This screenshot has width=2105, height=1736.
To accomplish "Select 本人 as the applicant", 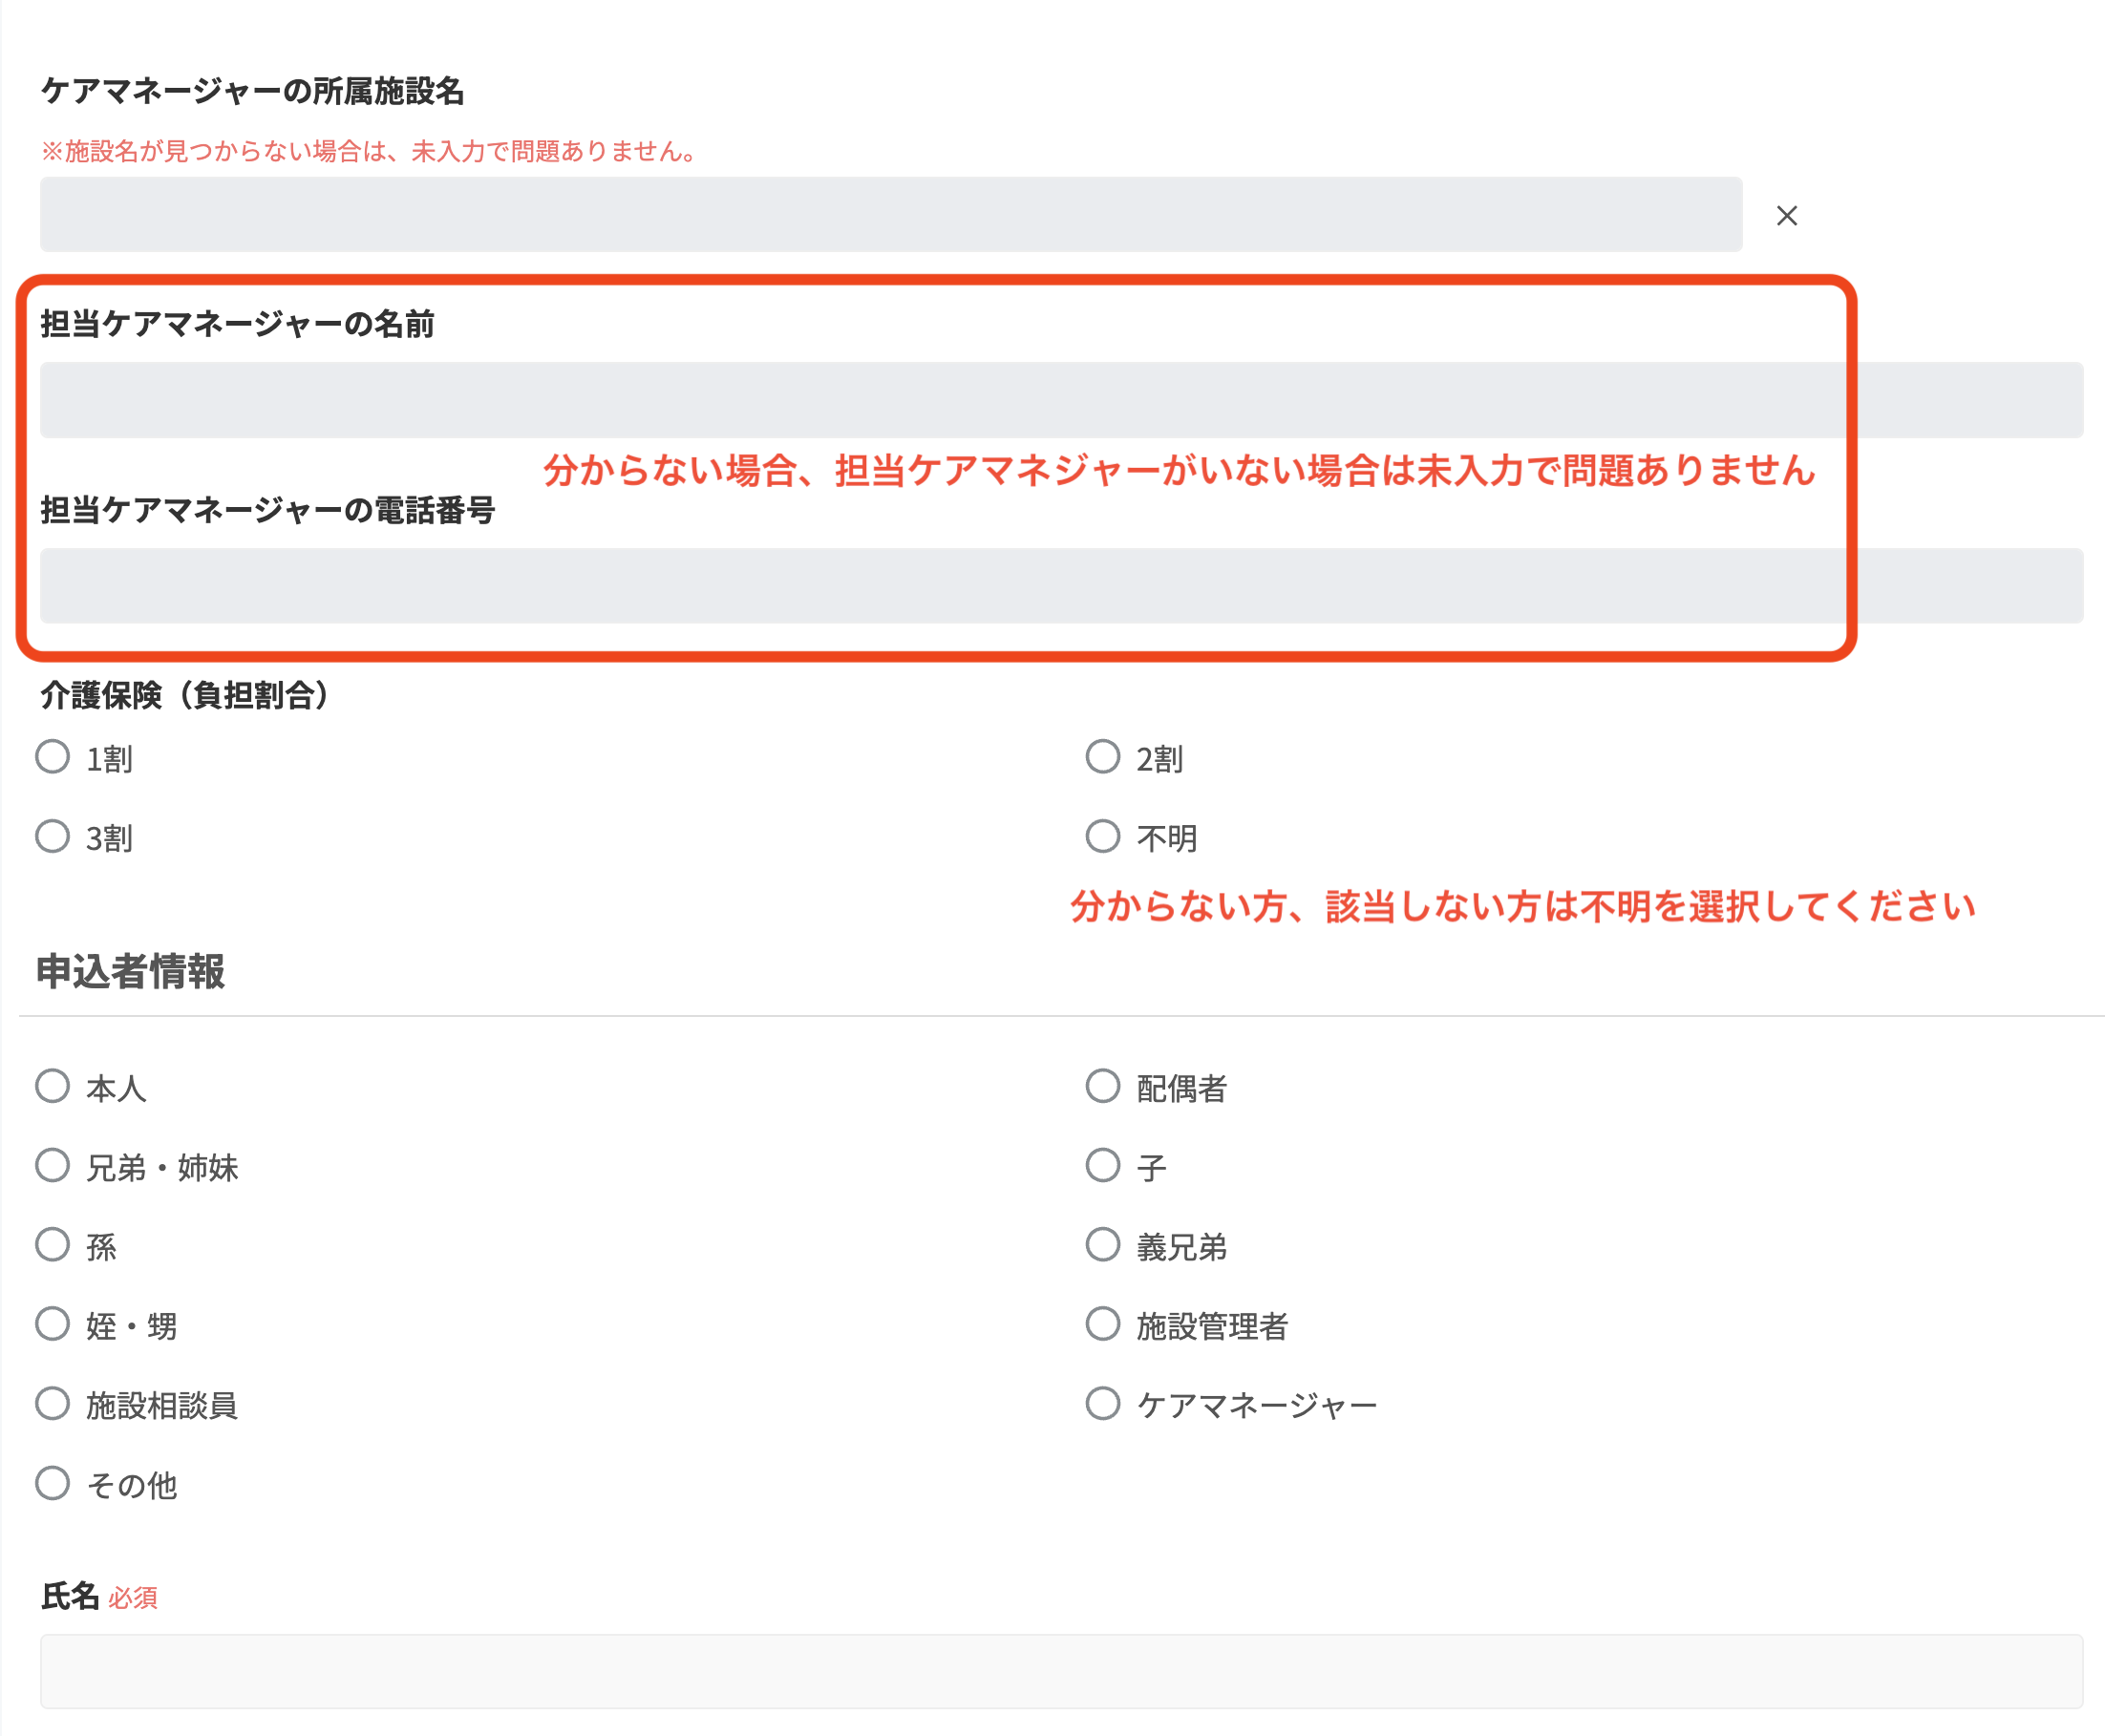I will (x=53, y=1087).
